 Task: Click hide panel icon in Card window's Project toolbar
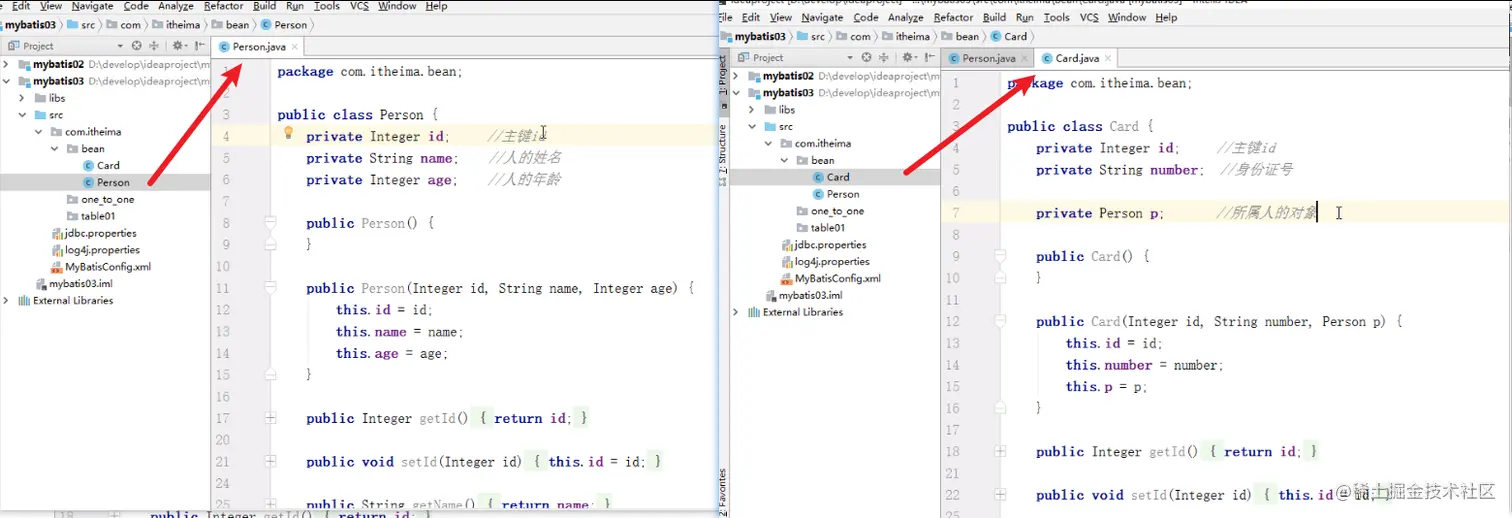[x=928, y=57]
